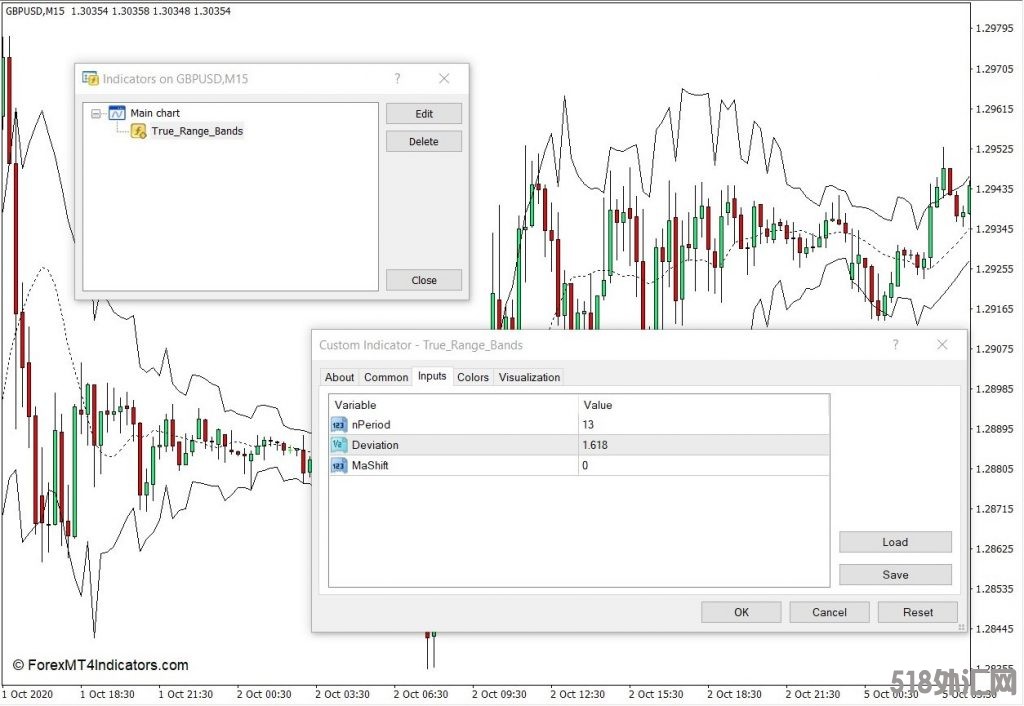Click the 1 Oct 18:30 time label
This screenshot has height=706, width=1024.
pos(107,694)
